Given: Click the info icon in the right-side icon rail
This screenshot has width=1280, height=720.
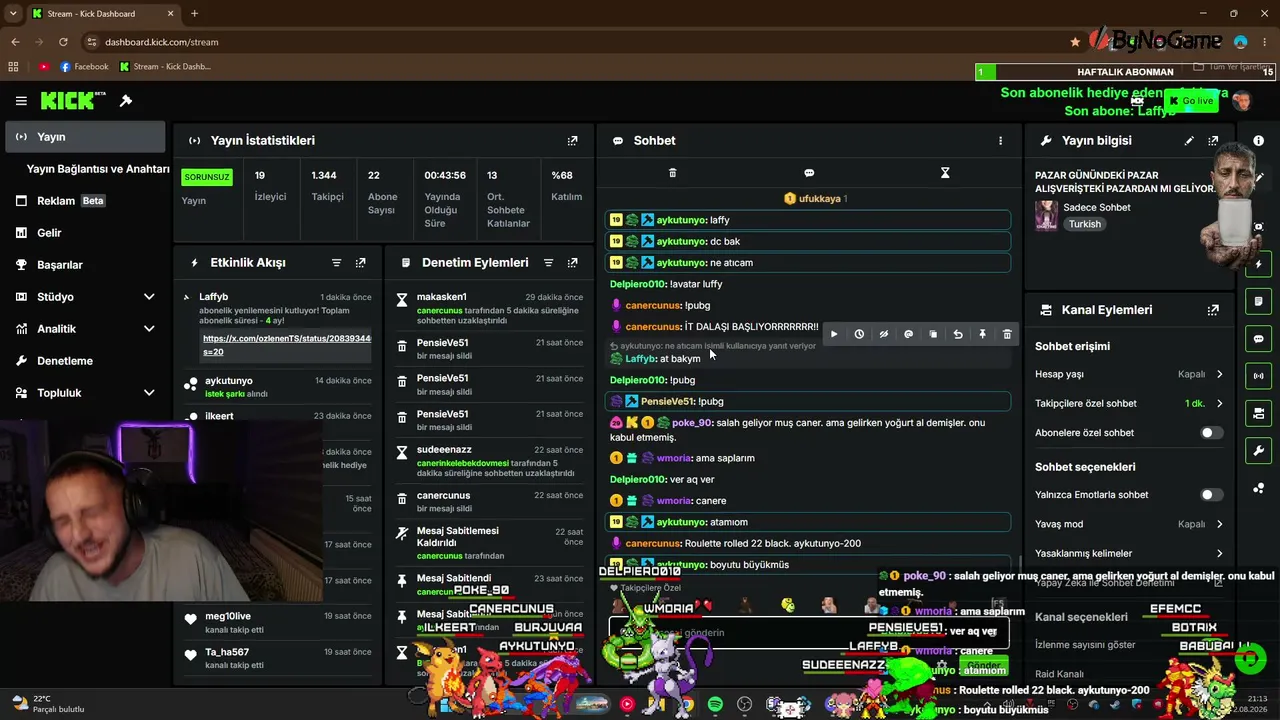Looking at the screenshot, I should 1258,141.
